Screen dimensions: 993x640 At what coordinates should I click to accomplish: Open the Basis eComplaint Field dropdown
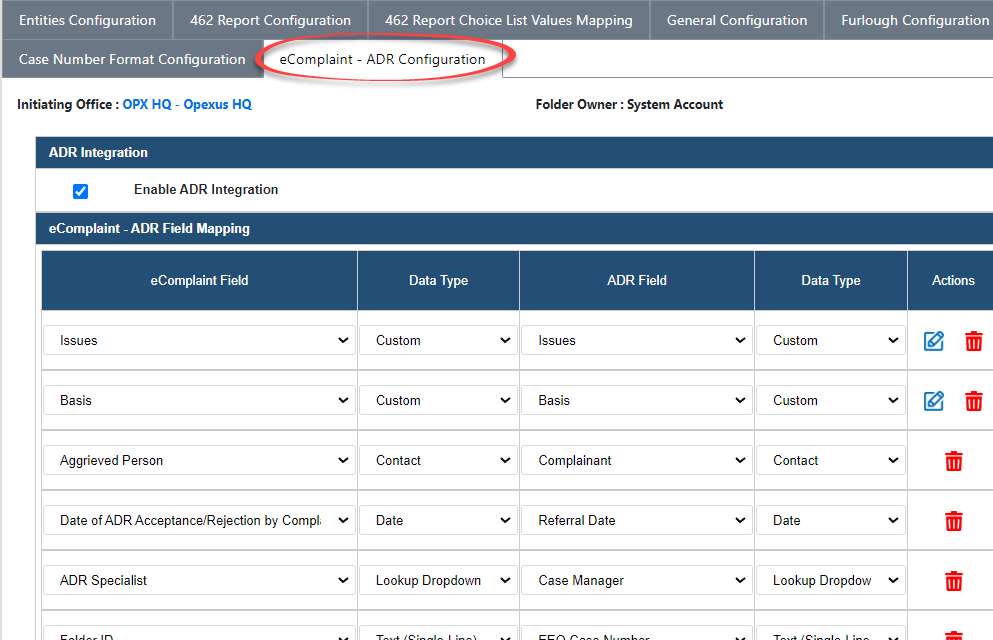click(x=199, y=400)
